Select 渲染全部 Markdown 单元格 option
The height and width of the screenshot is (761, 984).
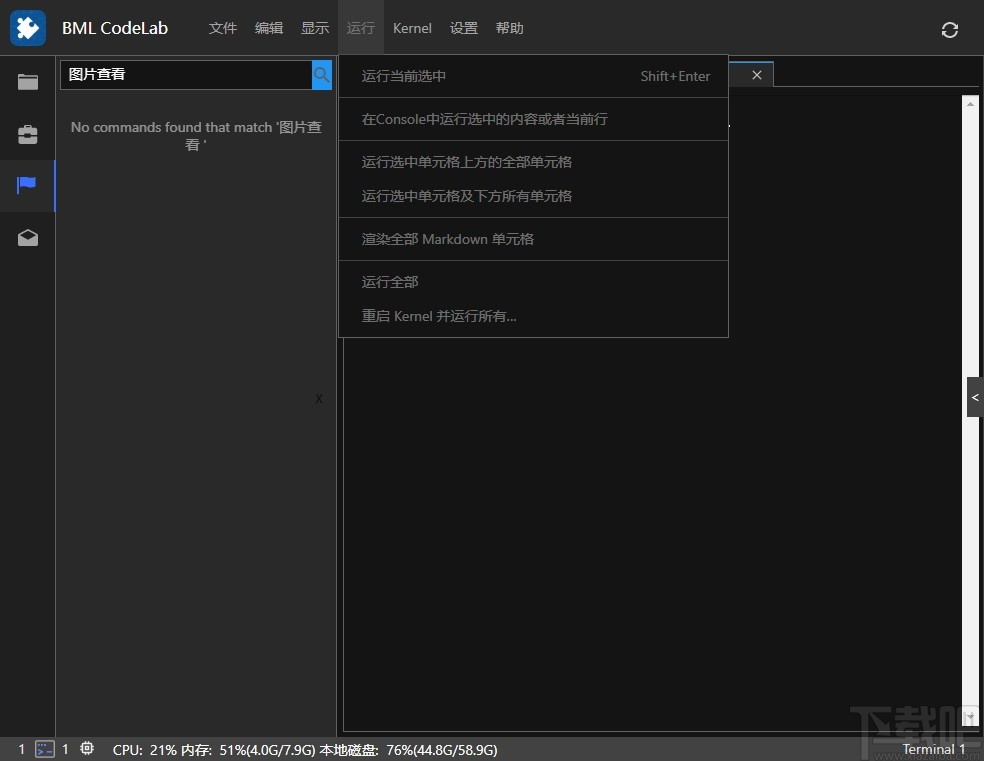448,239
